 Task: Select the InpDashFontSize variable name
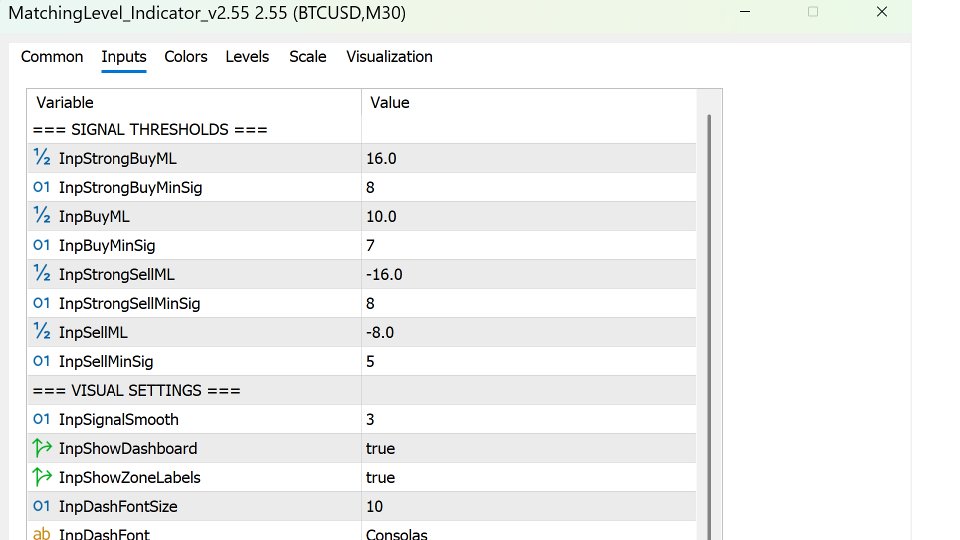pos(118,506)
